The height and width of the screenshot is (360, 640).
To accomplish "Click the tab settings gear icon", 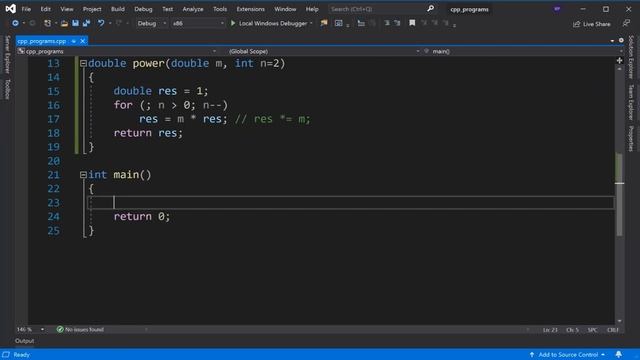I will [621, 40].
